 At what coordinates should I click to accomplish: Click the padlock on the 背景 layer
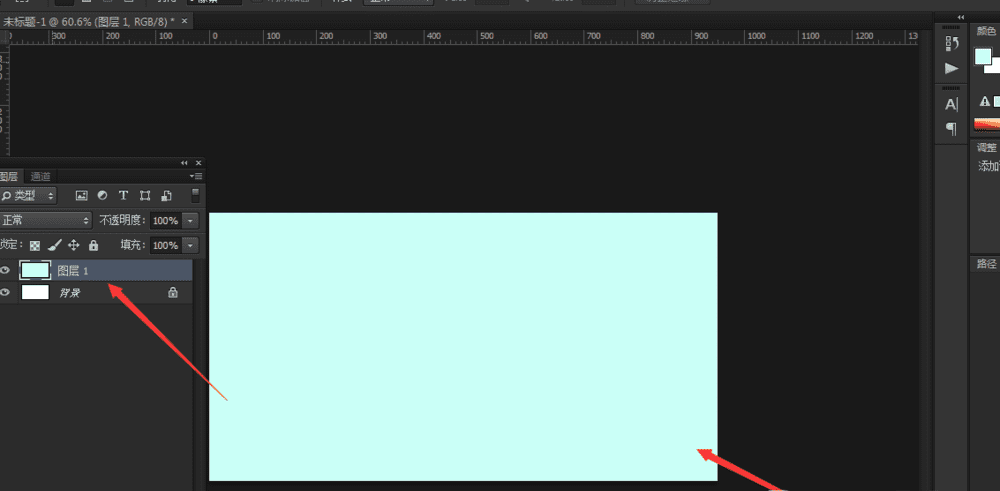coord(172,292)
